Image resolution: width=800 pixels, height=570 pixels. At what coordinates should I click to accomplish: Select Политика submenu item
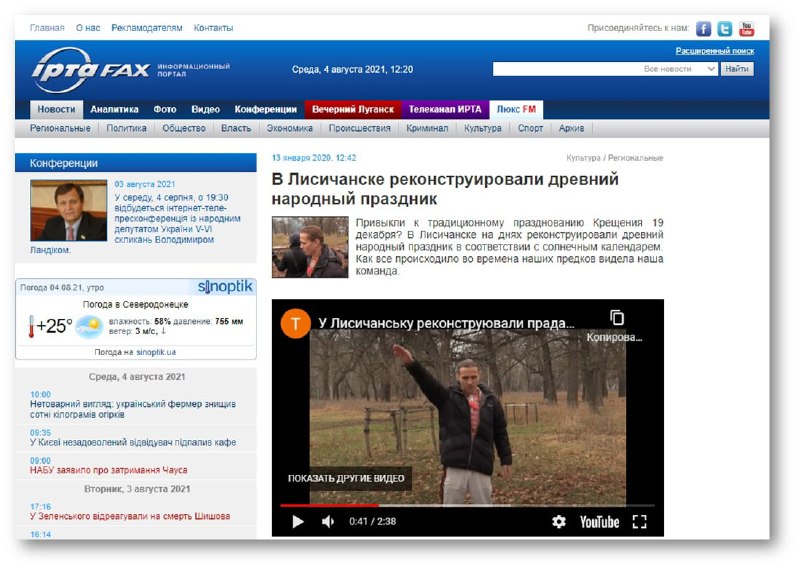126,129
